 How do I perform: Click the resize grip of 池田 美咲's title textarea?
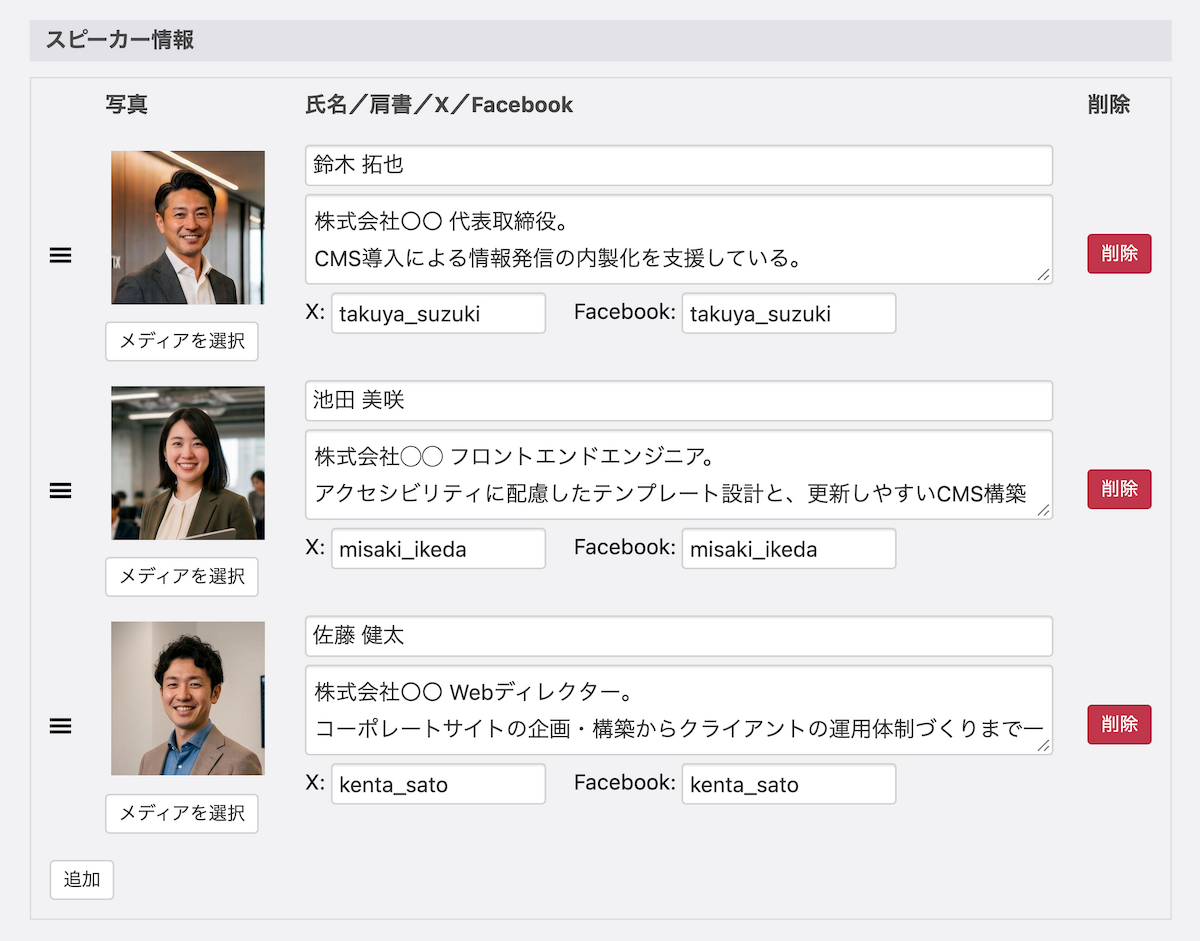click(1044, 510)
